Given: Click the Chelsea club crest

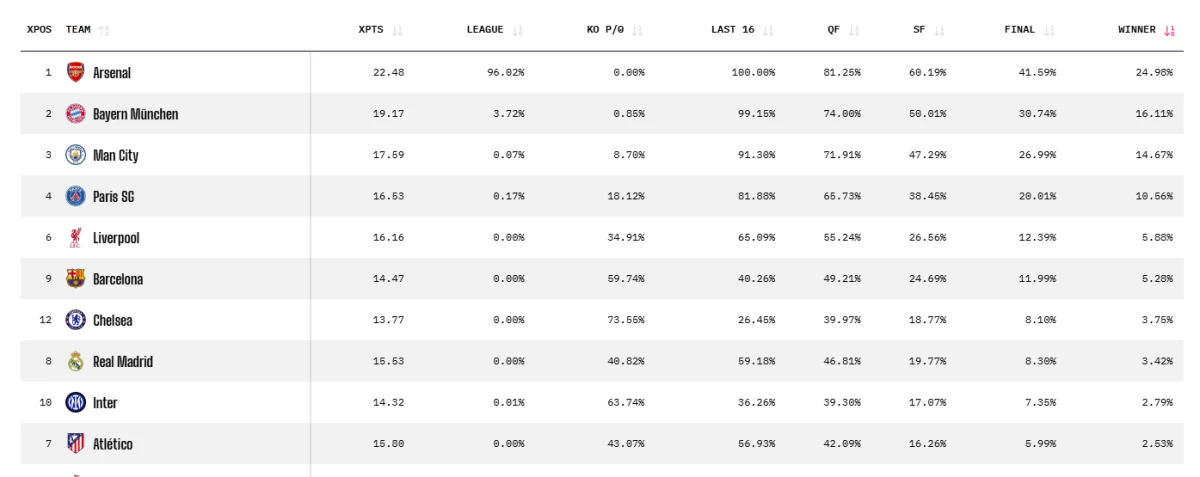Looking at the screenshot, I should (76, 320).
